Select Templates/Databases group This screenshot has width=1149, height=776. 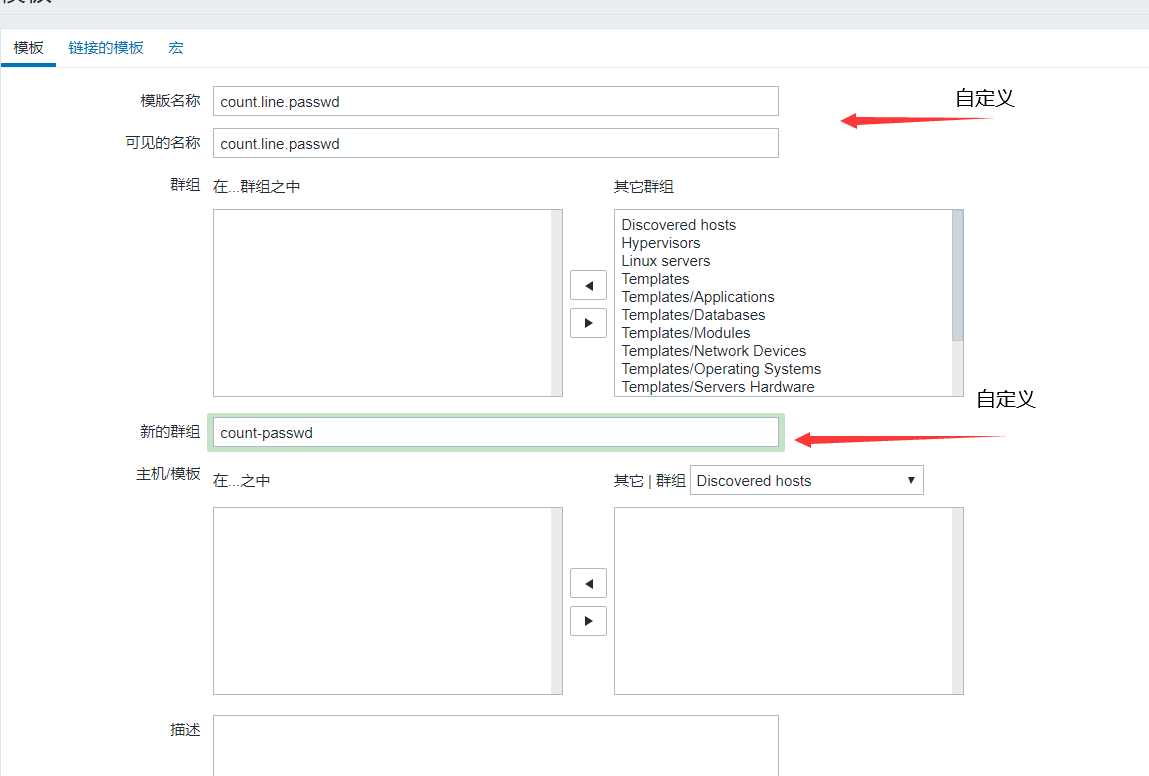click(x=693, y=315)
